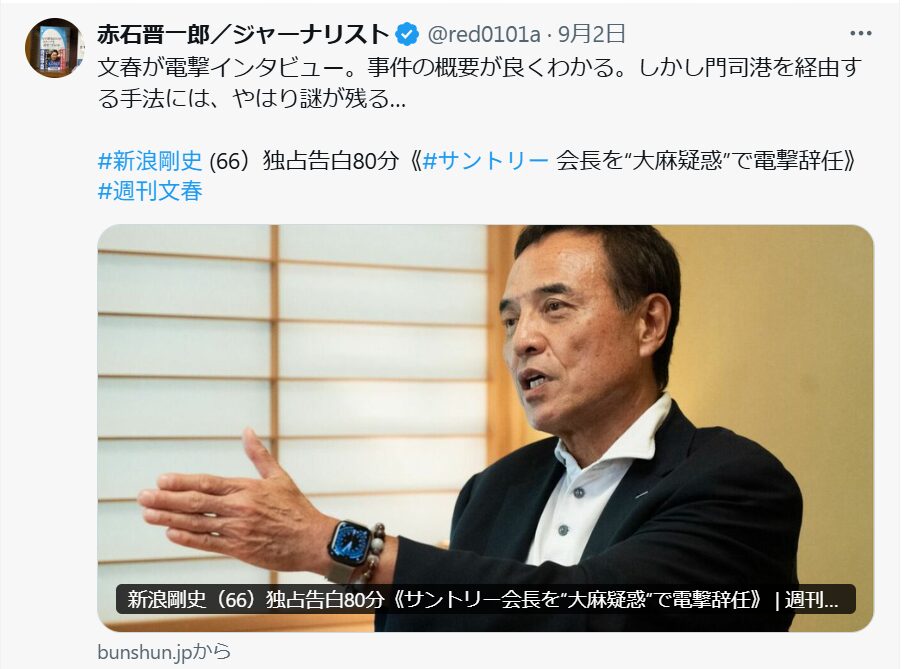
Task: Click the blue verified badge icon
Action: pos(407,34)
